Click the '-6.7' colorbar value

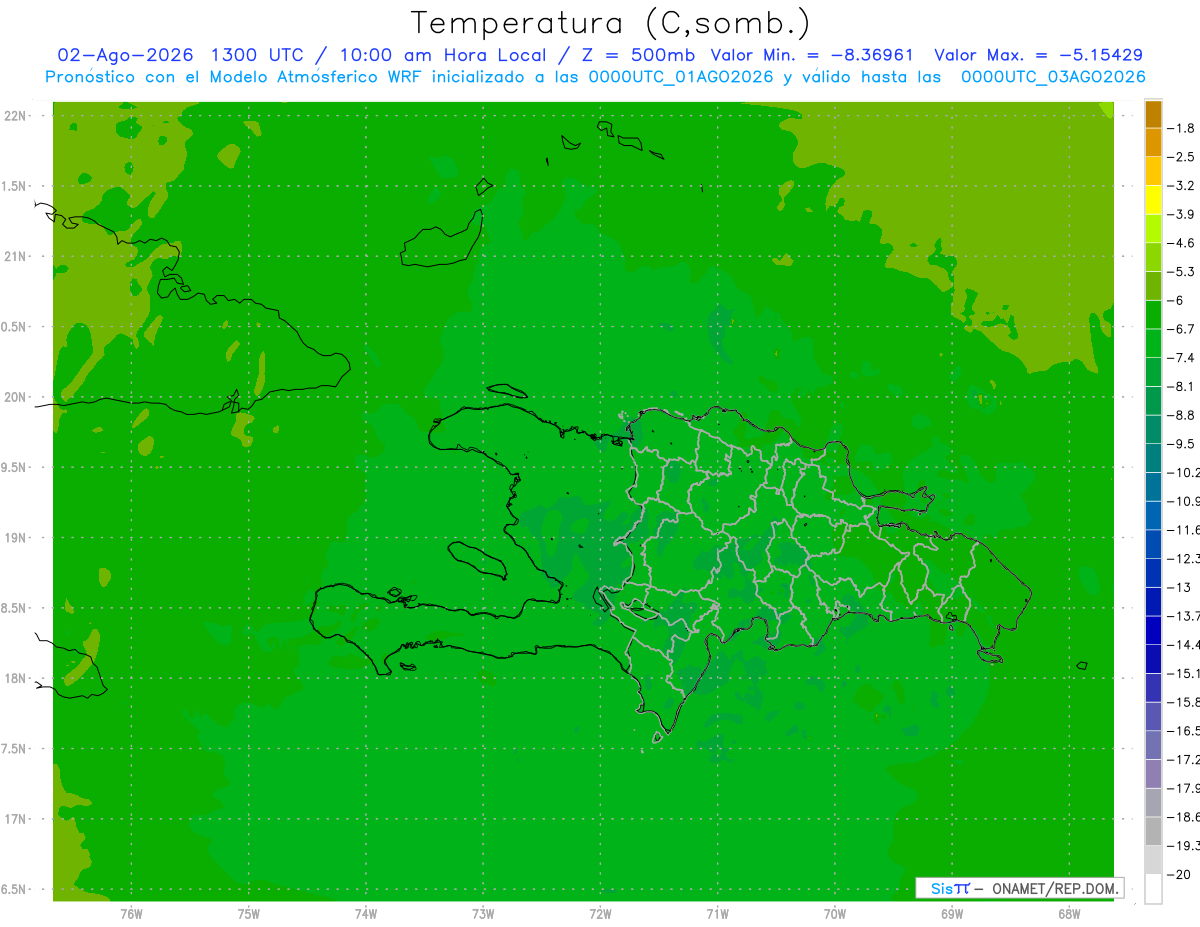click(1182, 329)
